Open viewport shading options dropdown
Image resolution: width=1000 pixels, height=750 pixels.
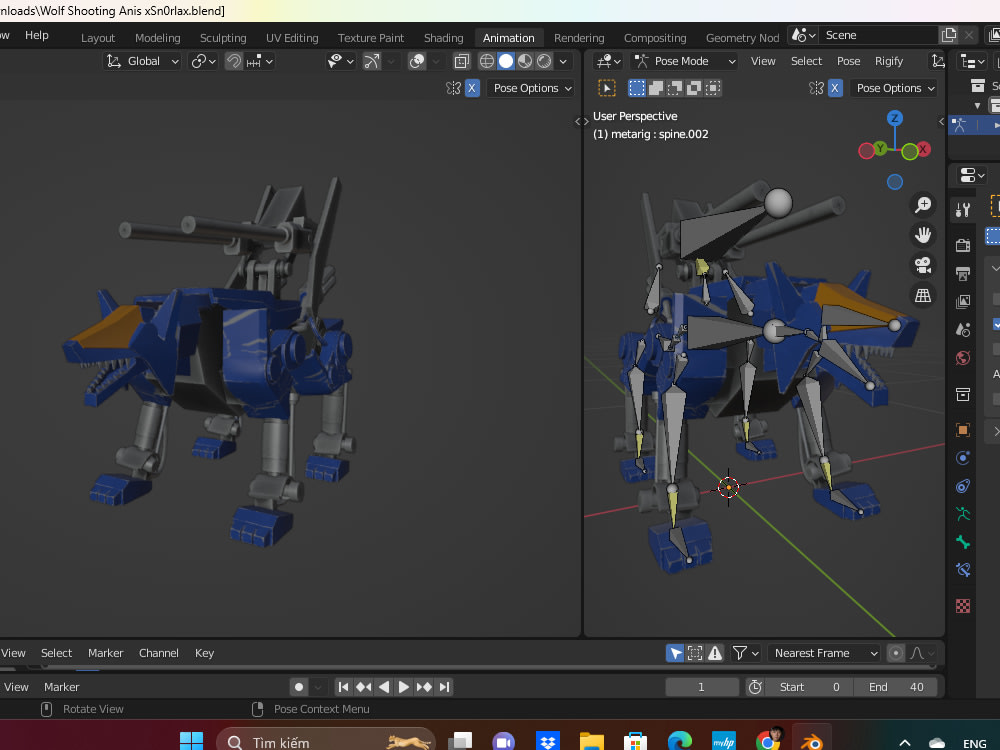563,61
